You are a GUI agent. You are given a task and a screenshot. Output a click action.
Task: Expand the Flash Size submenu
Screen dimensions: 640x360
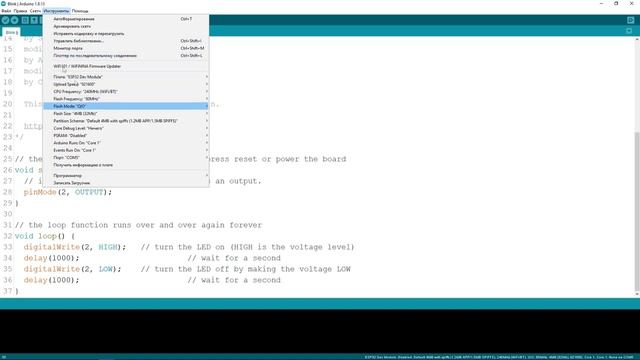[x=126, y=113]
